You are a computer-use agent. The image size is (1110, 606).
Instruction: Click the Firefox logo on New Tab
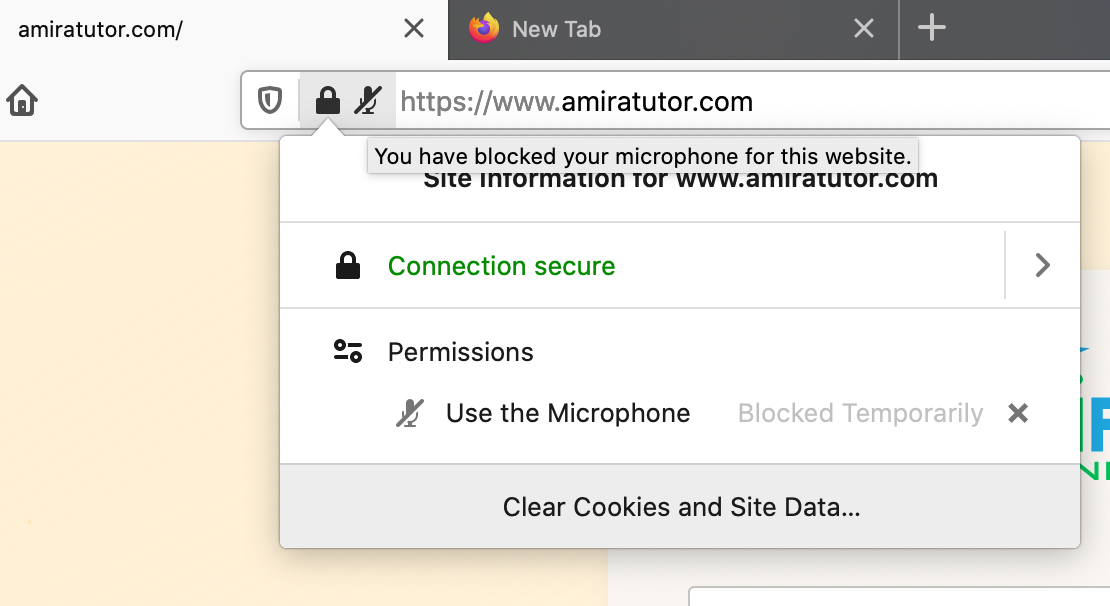484,28
